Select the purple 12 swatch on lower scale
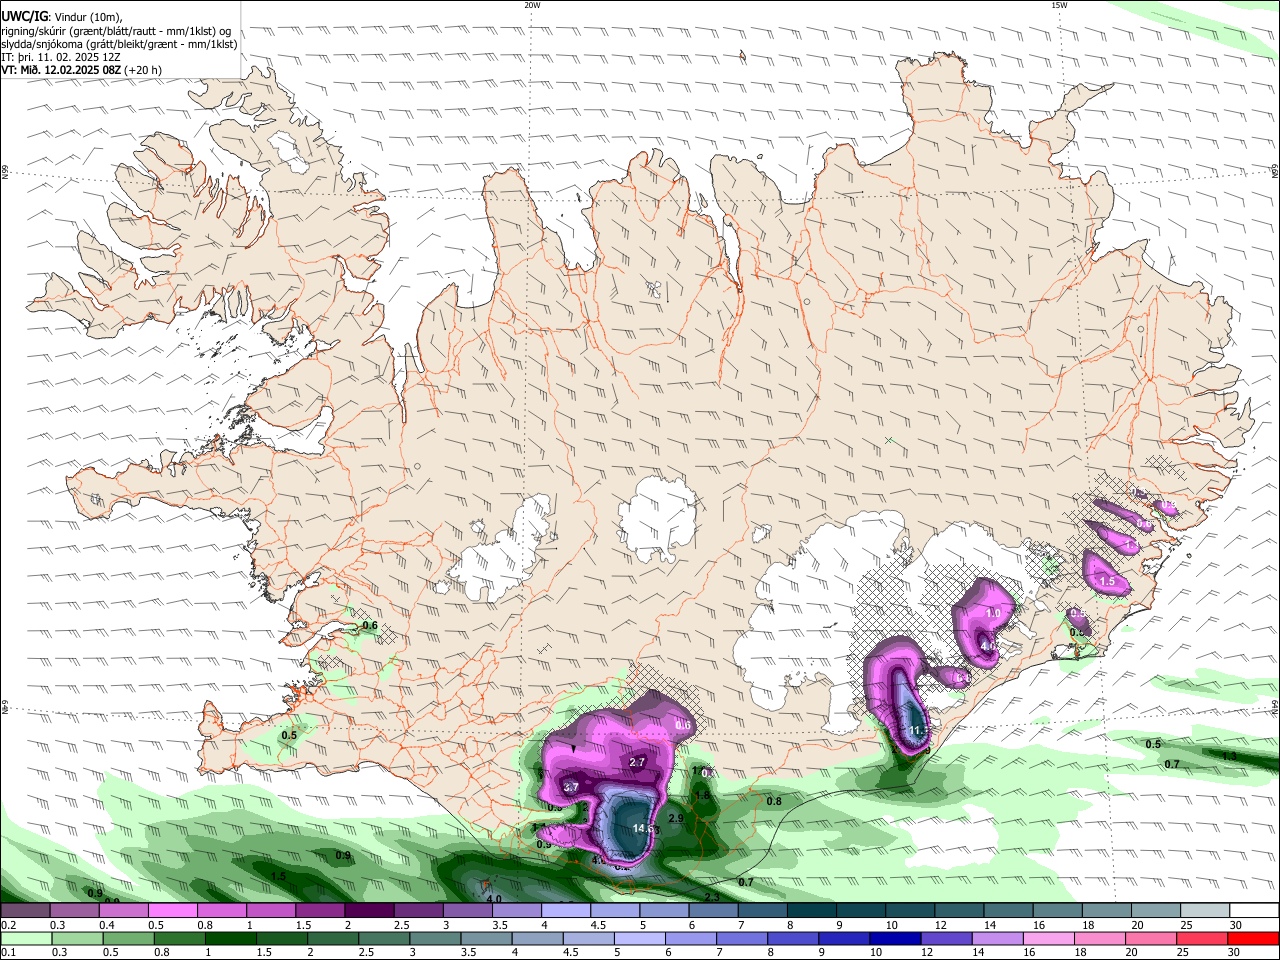The width and height of the screenshot is (1280, 960). (947, 938)
